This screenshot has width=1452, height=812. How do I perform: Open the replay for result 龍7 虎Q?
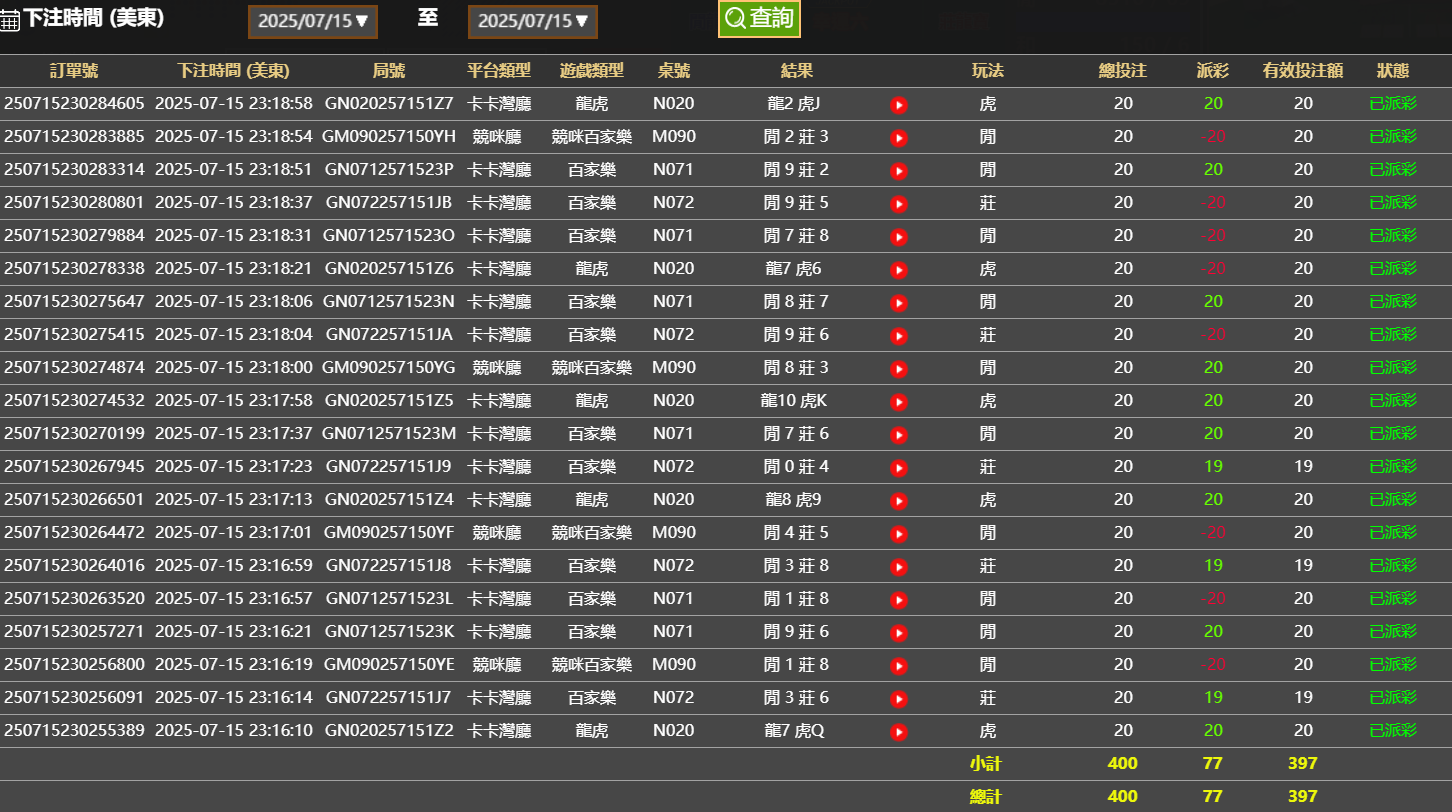pos(898,730)
